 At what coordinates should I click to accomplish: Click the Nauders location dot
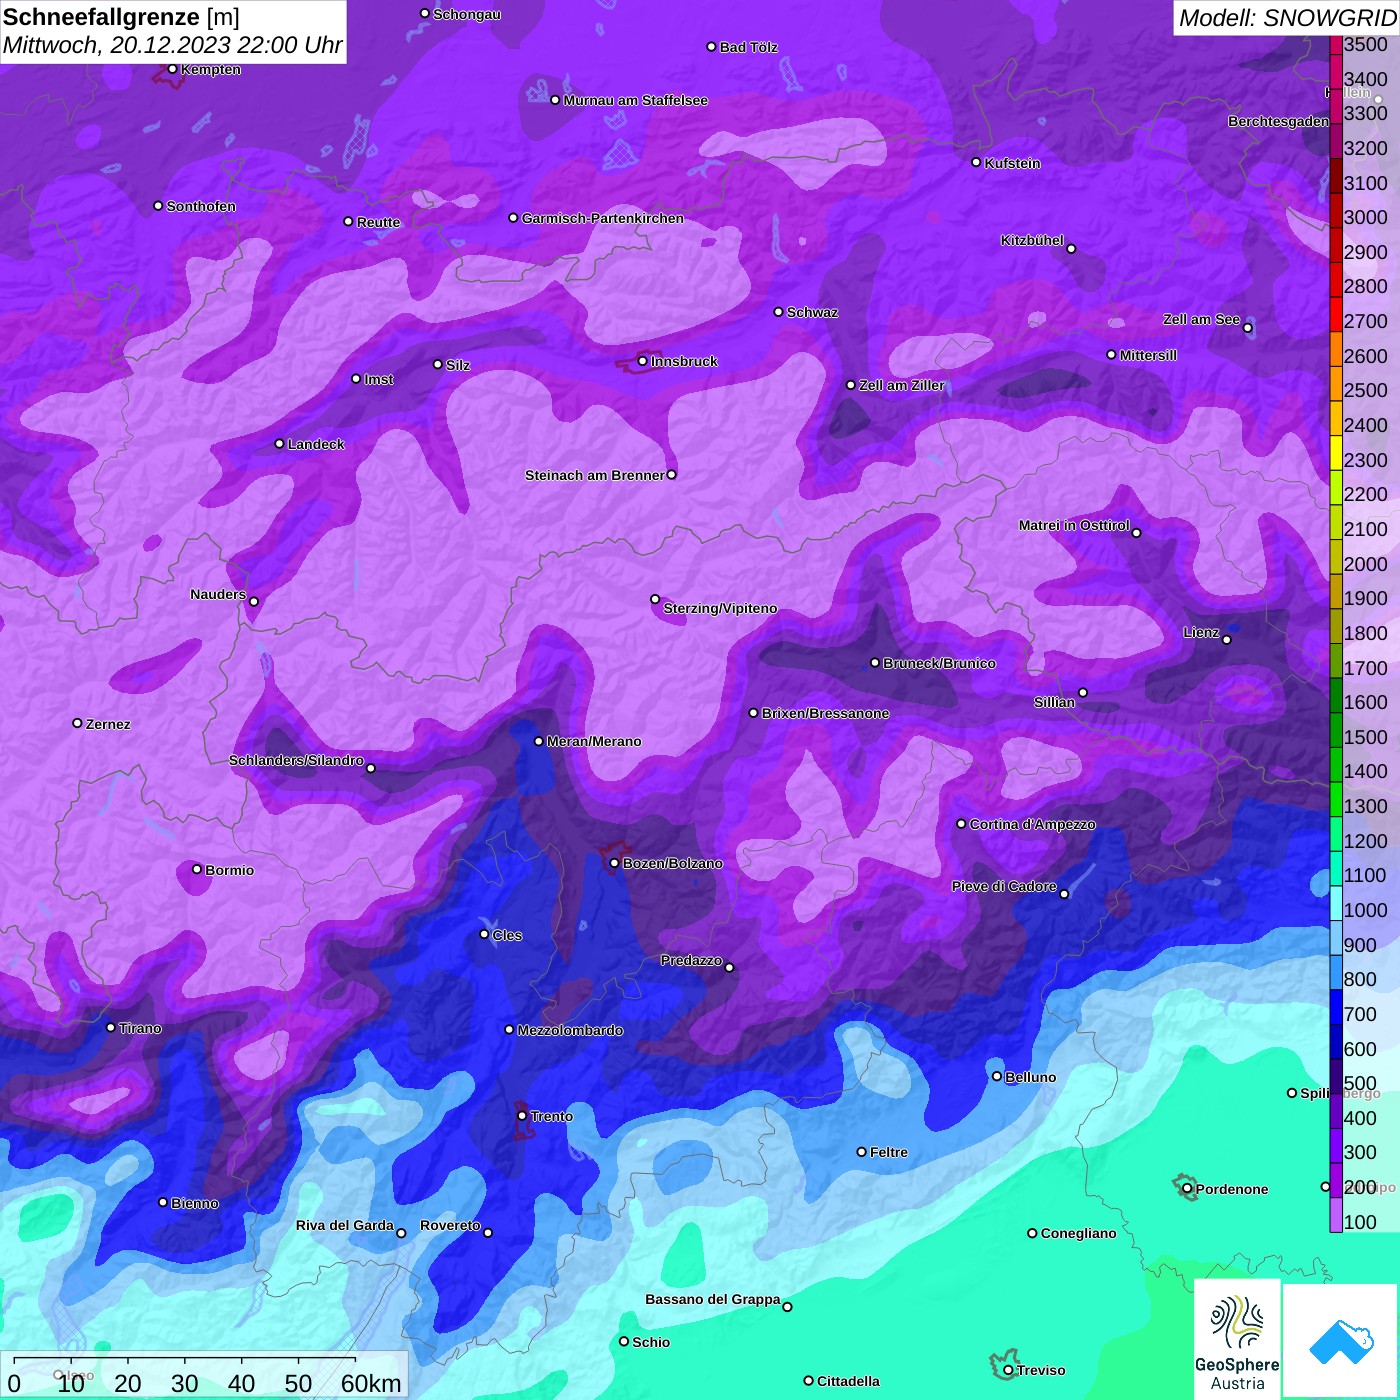(254, 601)
